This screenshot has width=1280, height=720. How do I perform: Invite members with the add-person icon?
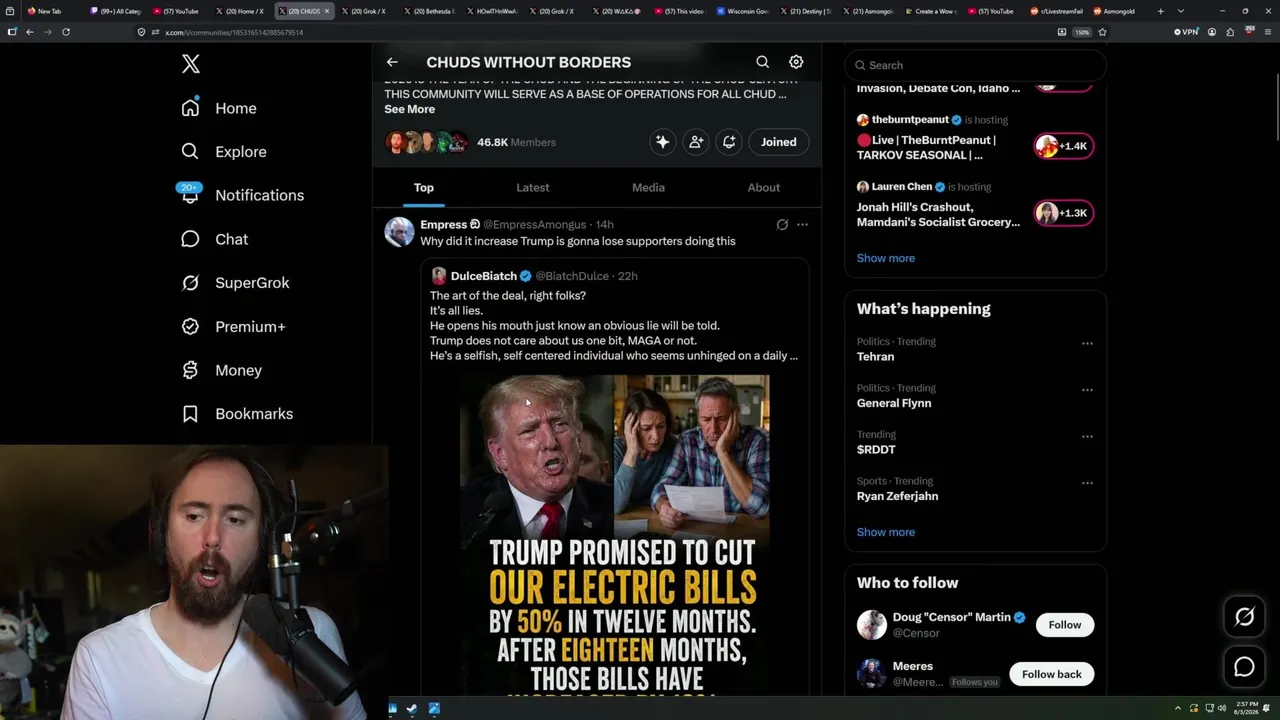[x=696, y=142]
